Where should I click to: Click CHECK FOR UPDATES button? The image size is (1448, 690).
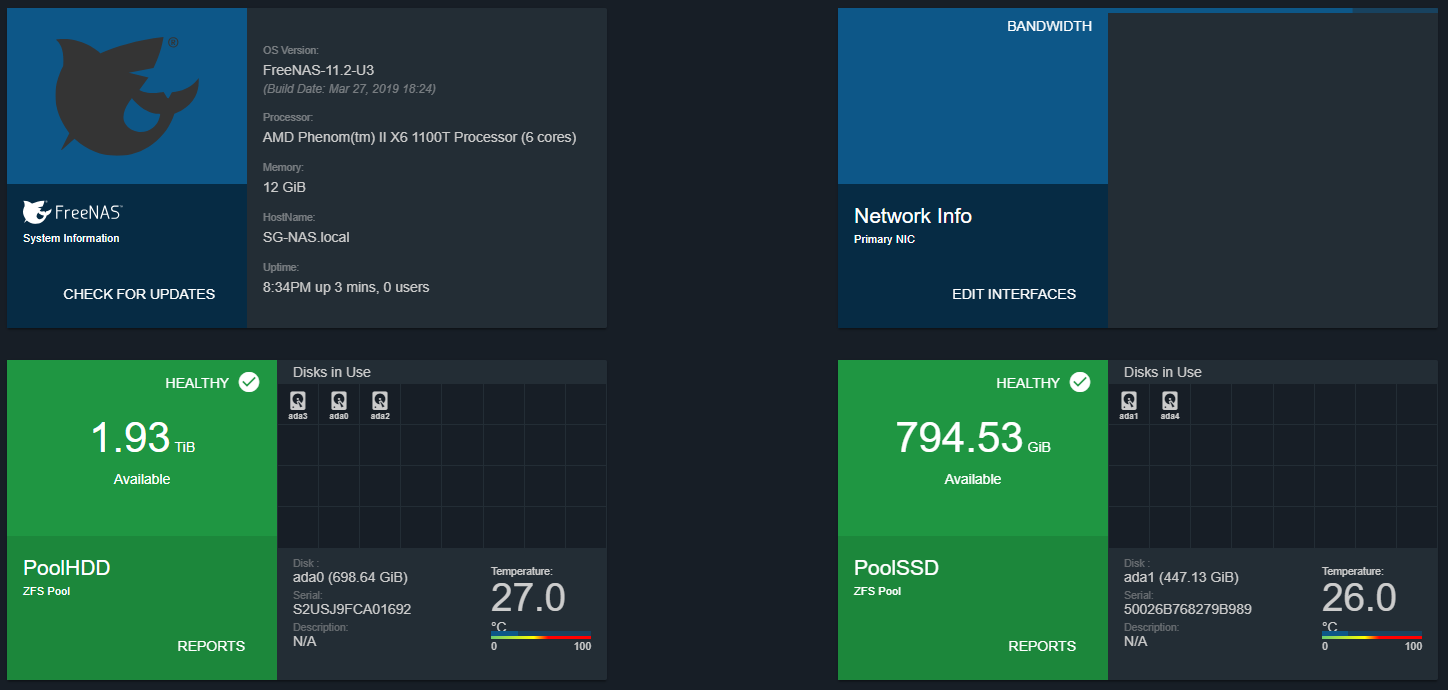coord(139,294)
